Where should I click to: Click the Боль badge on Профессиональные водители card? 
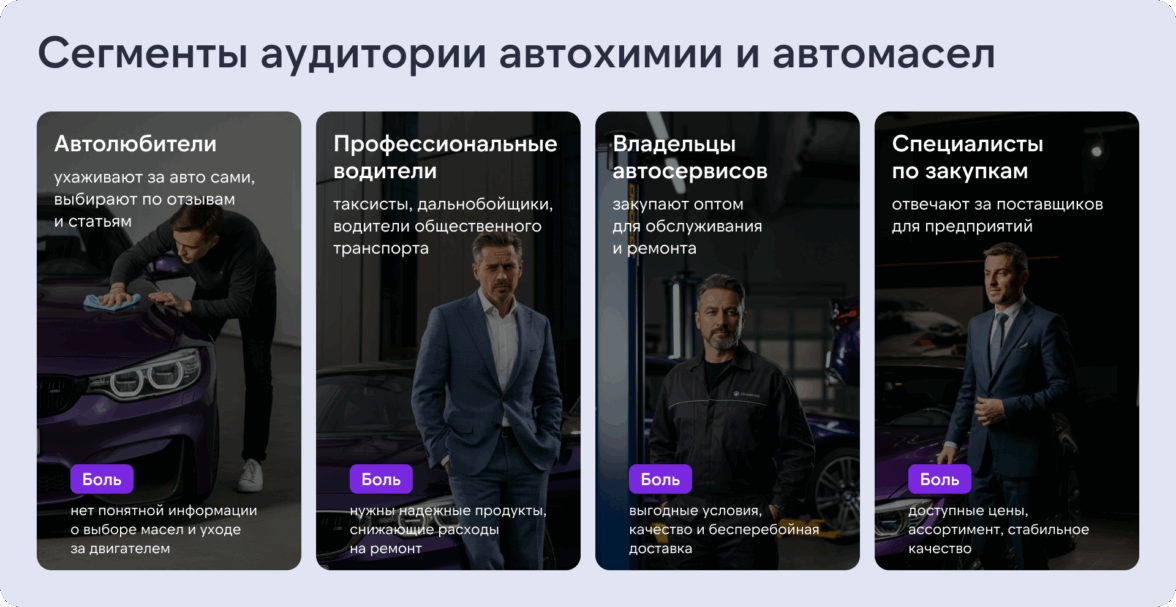(x=381, y=479)
